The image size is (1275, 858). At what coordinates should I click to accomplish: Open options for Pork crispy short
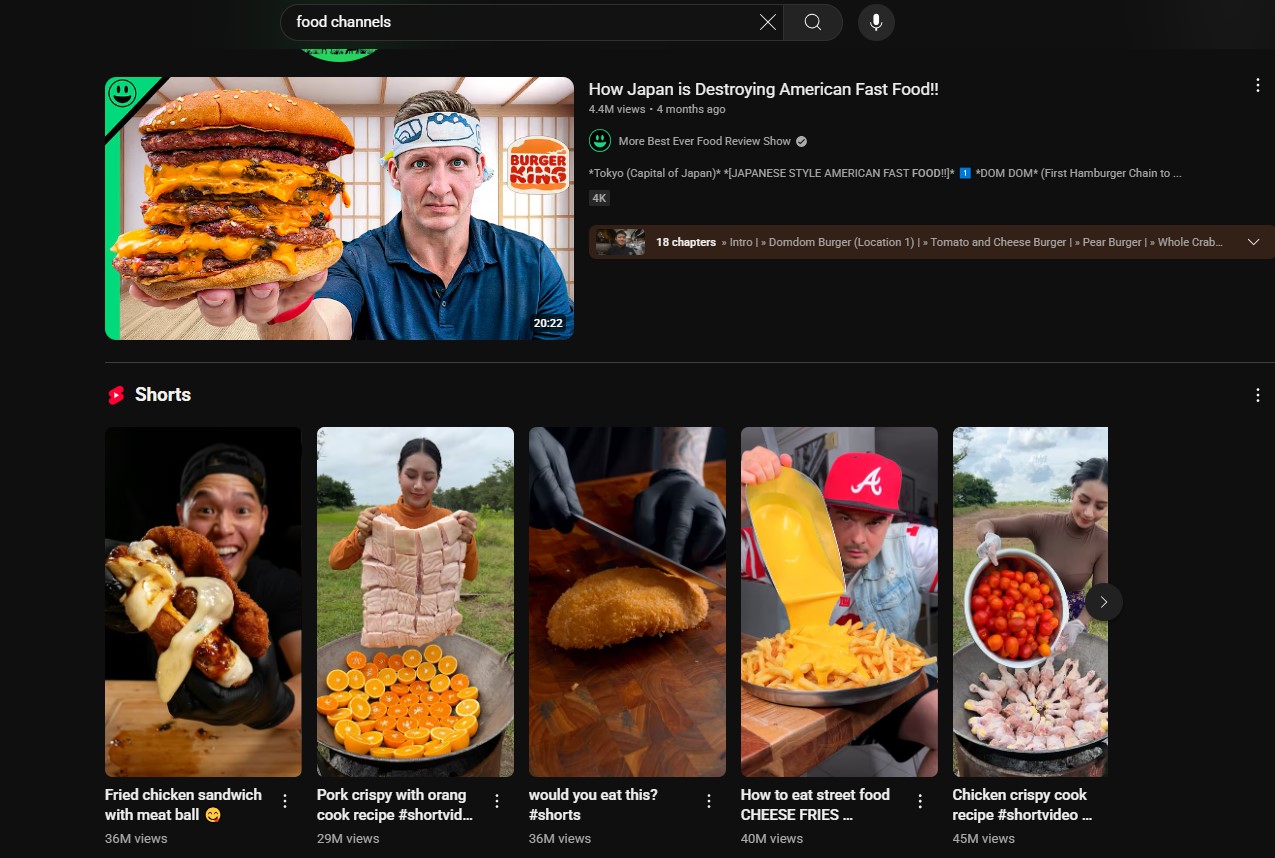(497, 801)
